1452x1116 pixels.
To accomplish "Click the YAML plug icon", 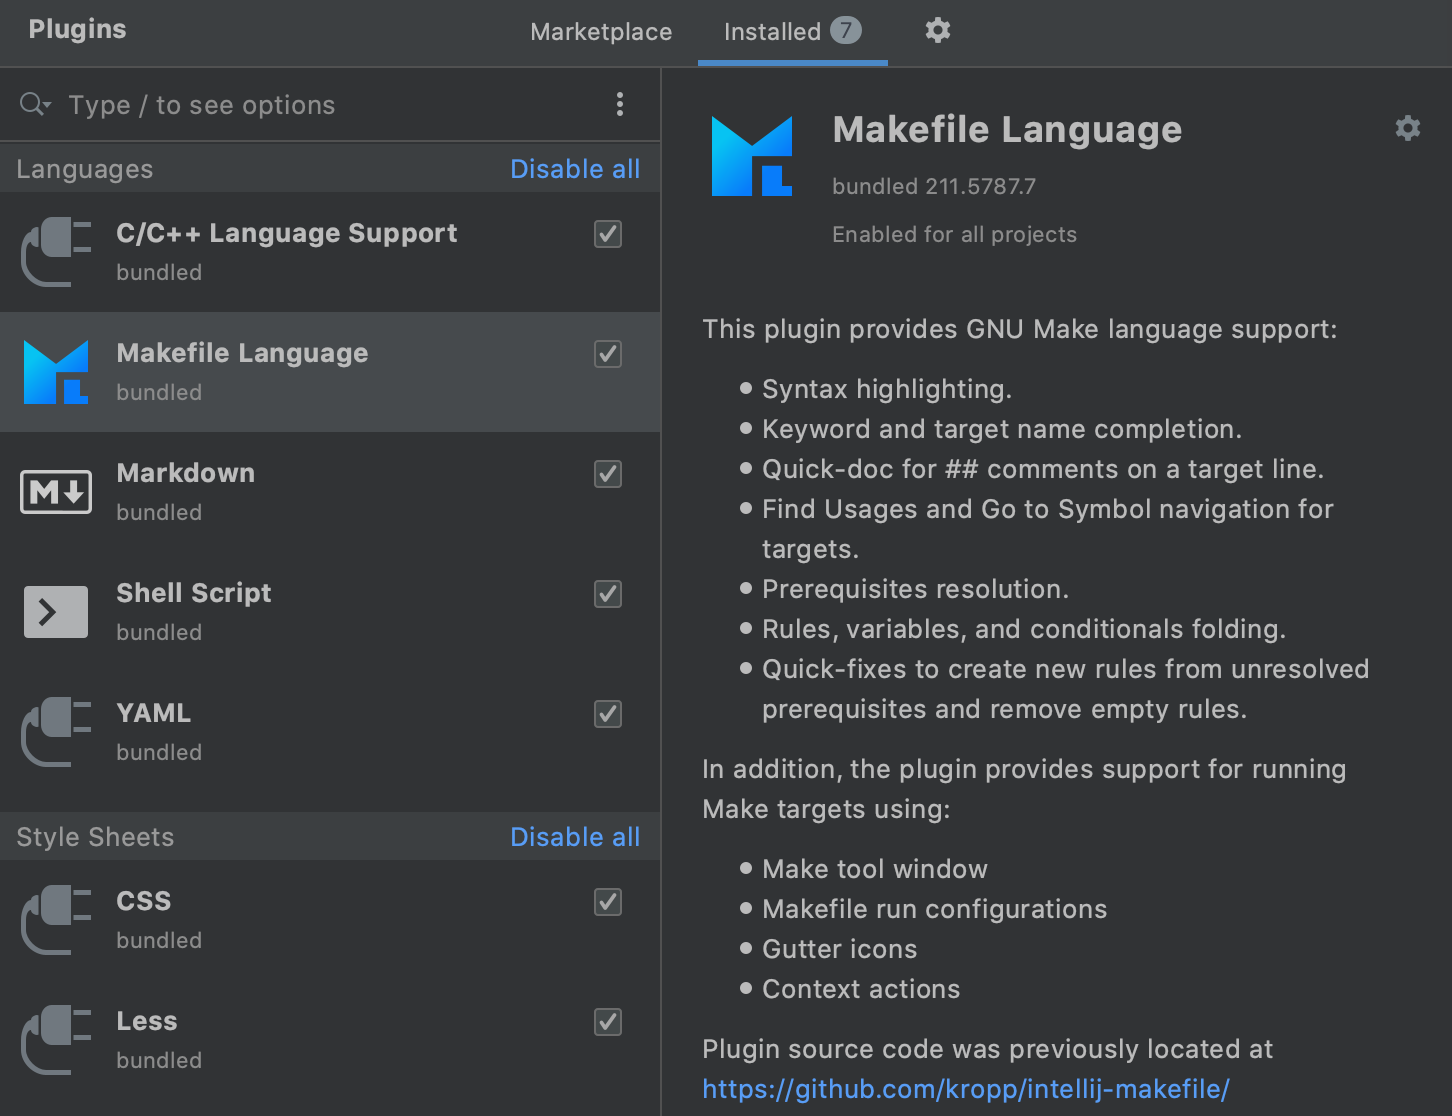I will (56, 732).
